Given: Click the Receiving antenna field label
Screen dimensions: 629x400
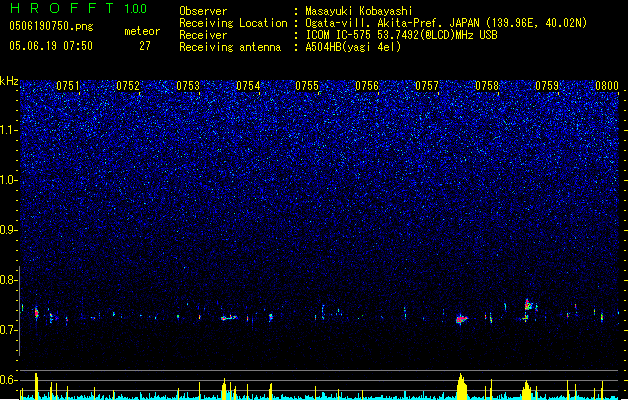Looking at the screenshot, I should [x=230, y=47].
